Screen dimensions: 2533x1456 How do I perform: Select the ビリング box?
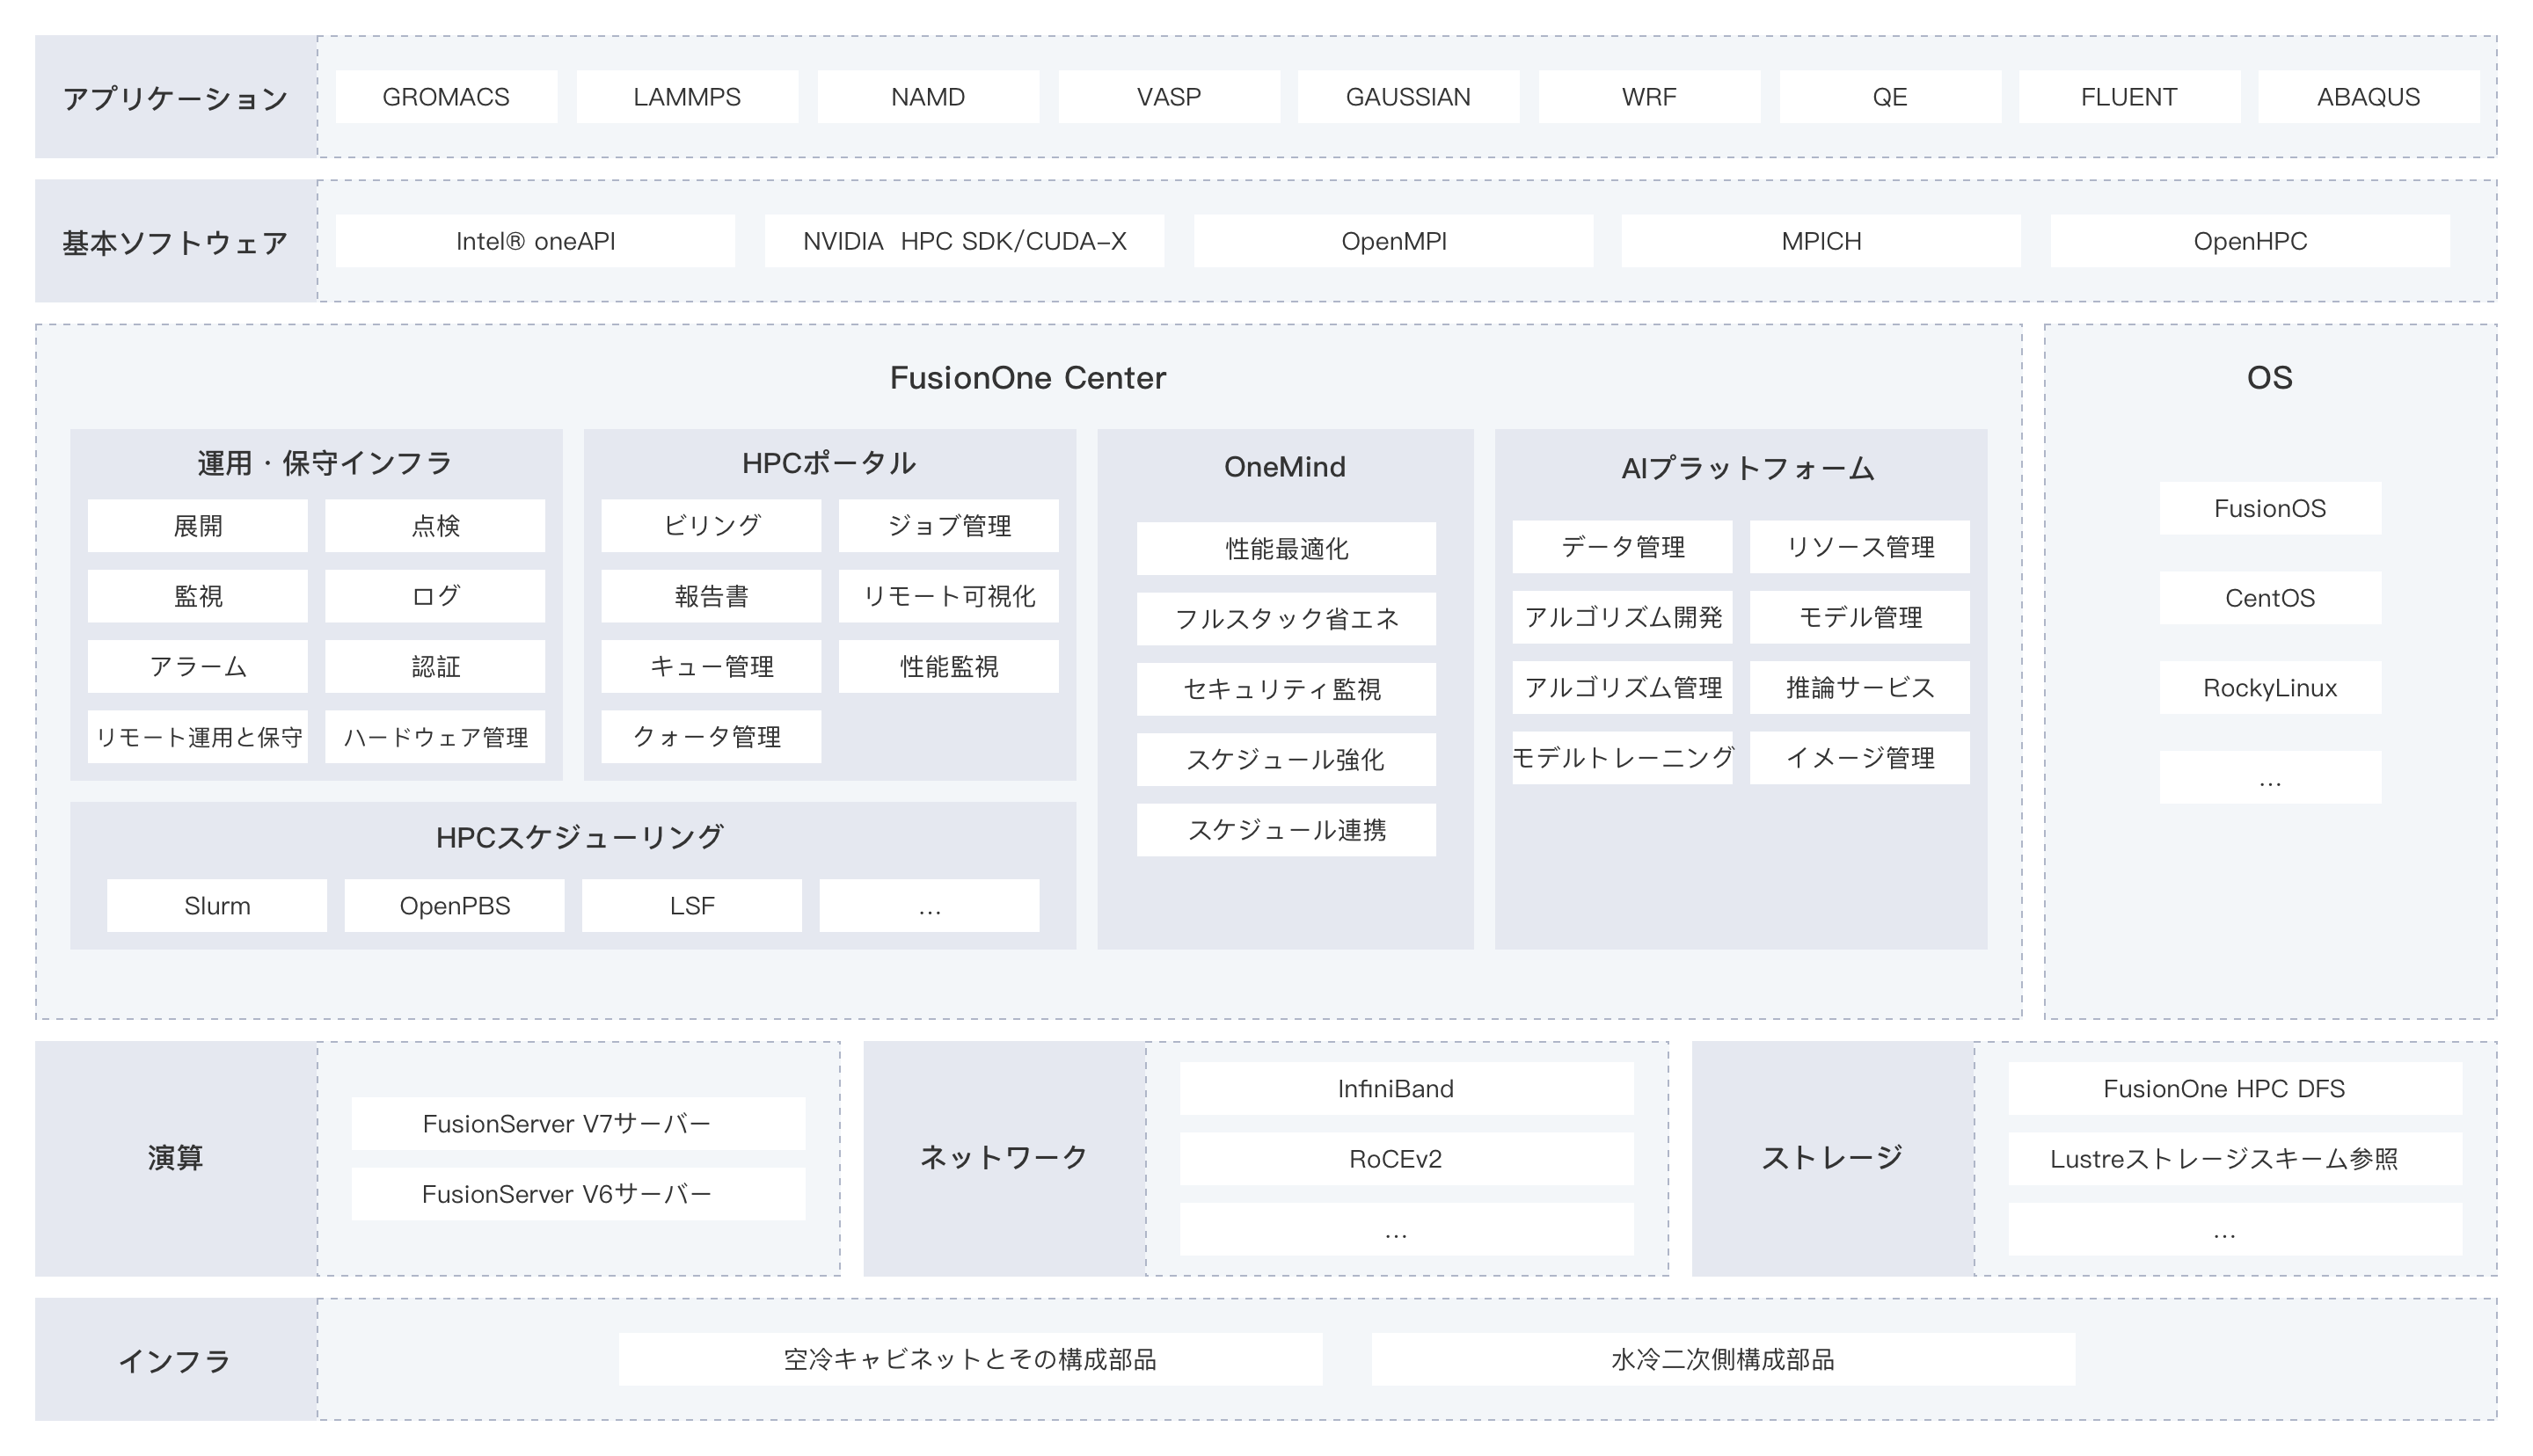tap(711, 526)
